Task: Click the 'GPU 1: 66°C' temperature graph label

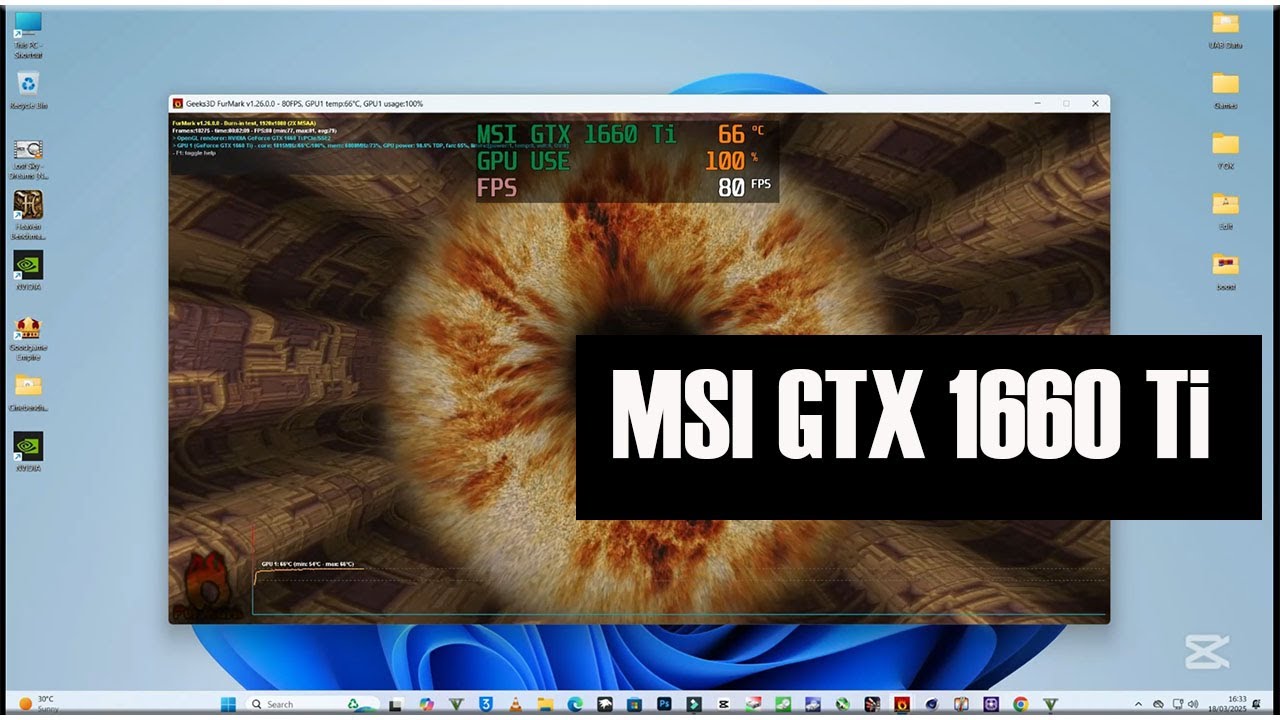Action: pos(306,564)
